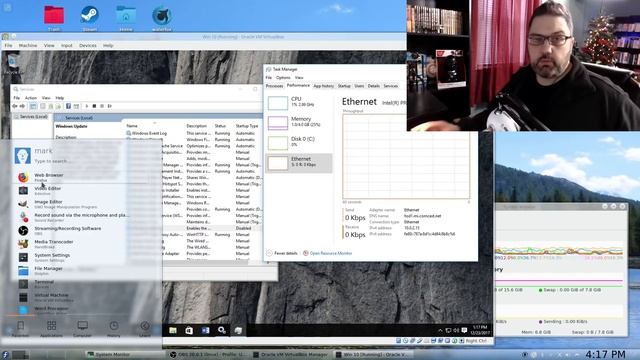Select Disk 0 (C:) performance item
640x360 pixels.
click(x=299, y=142)
